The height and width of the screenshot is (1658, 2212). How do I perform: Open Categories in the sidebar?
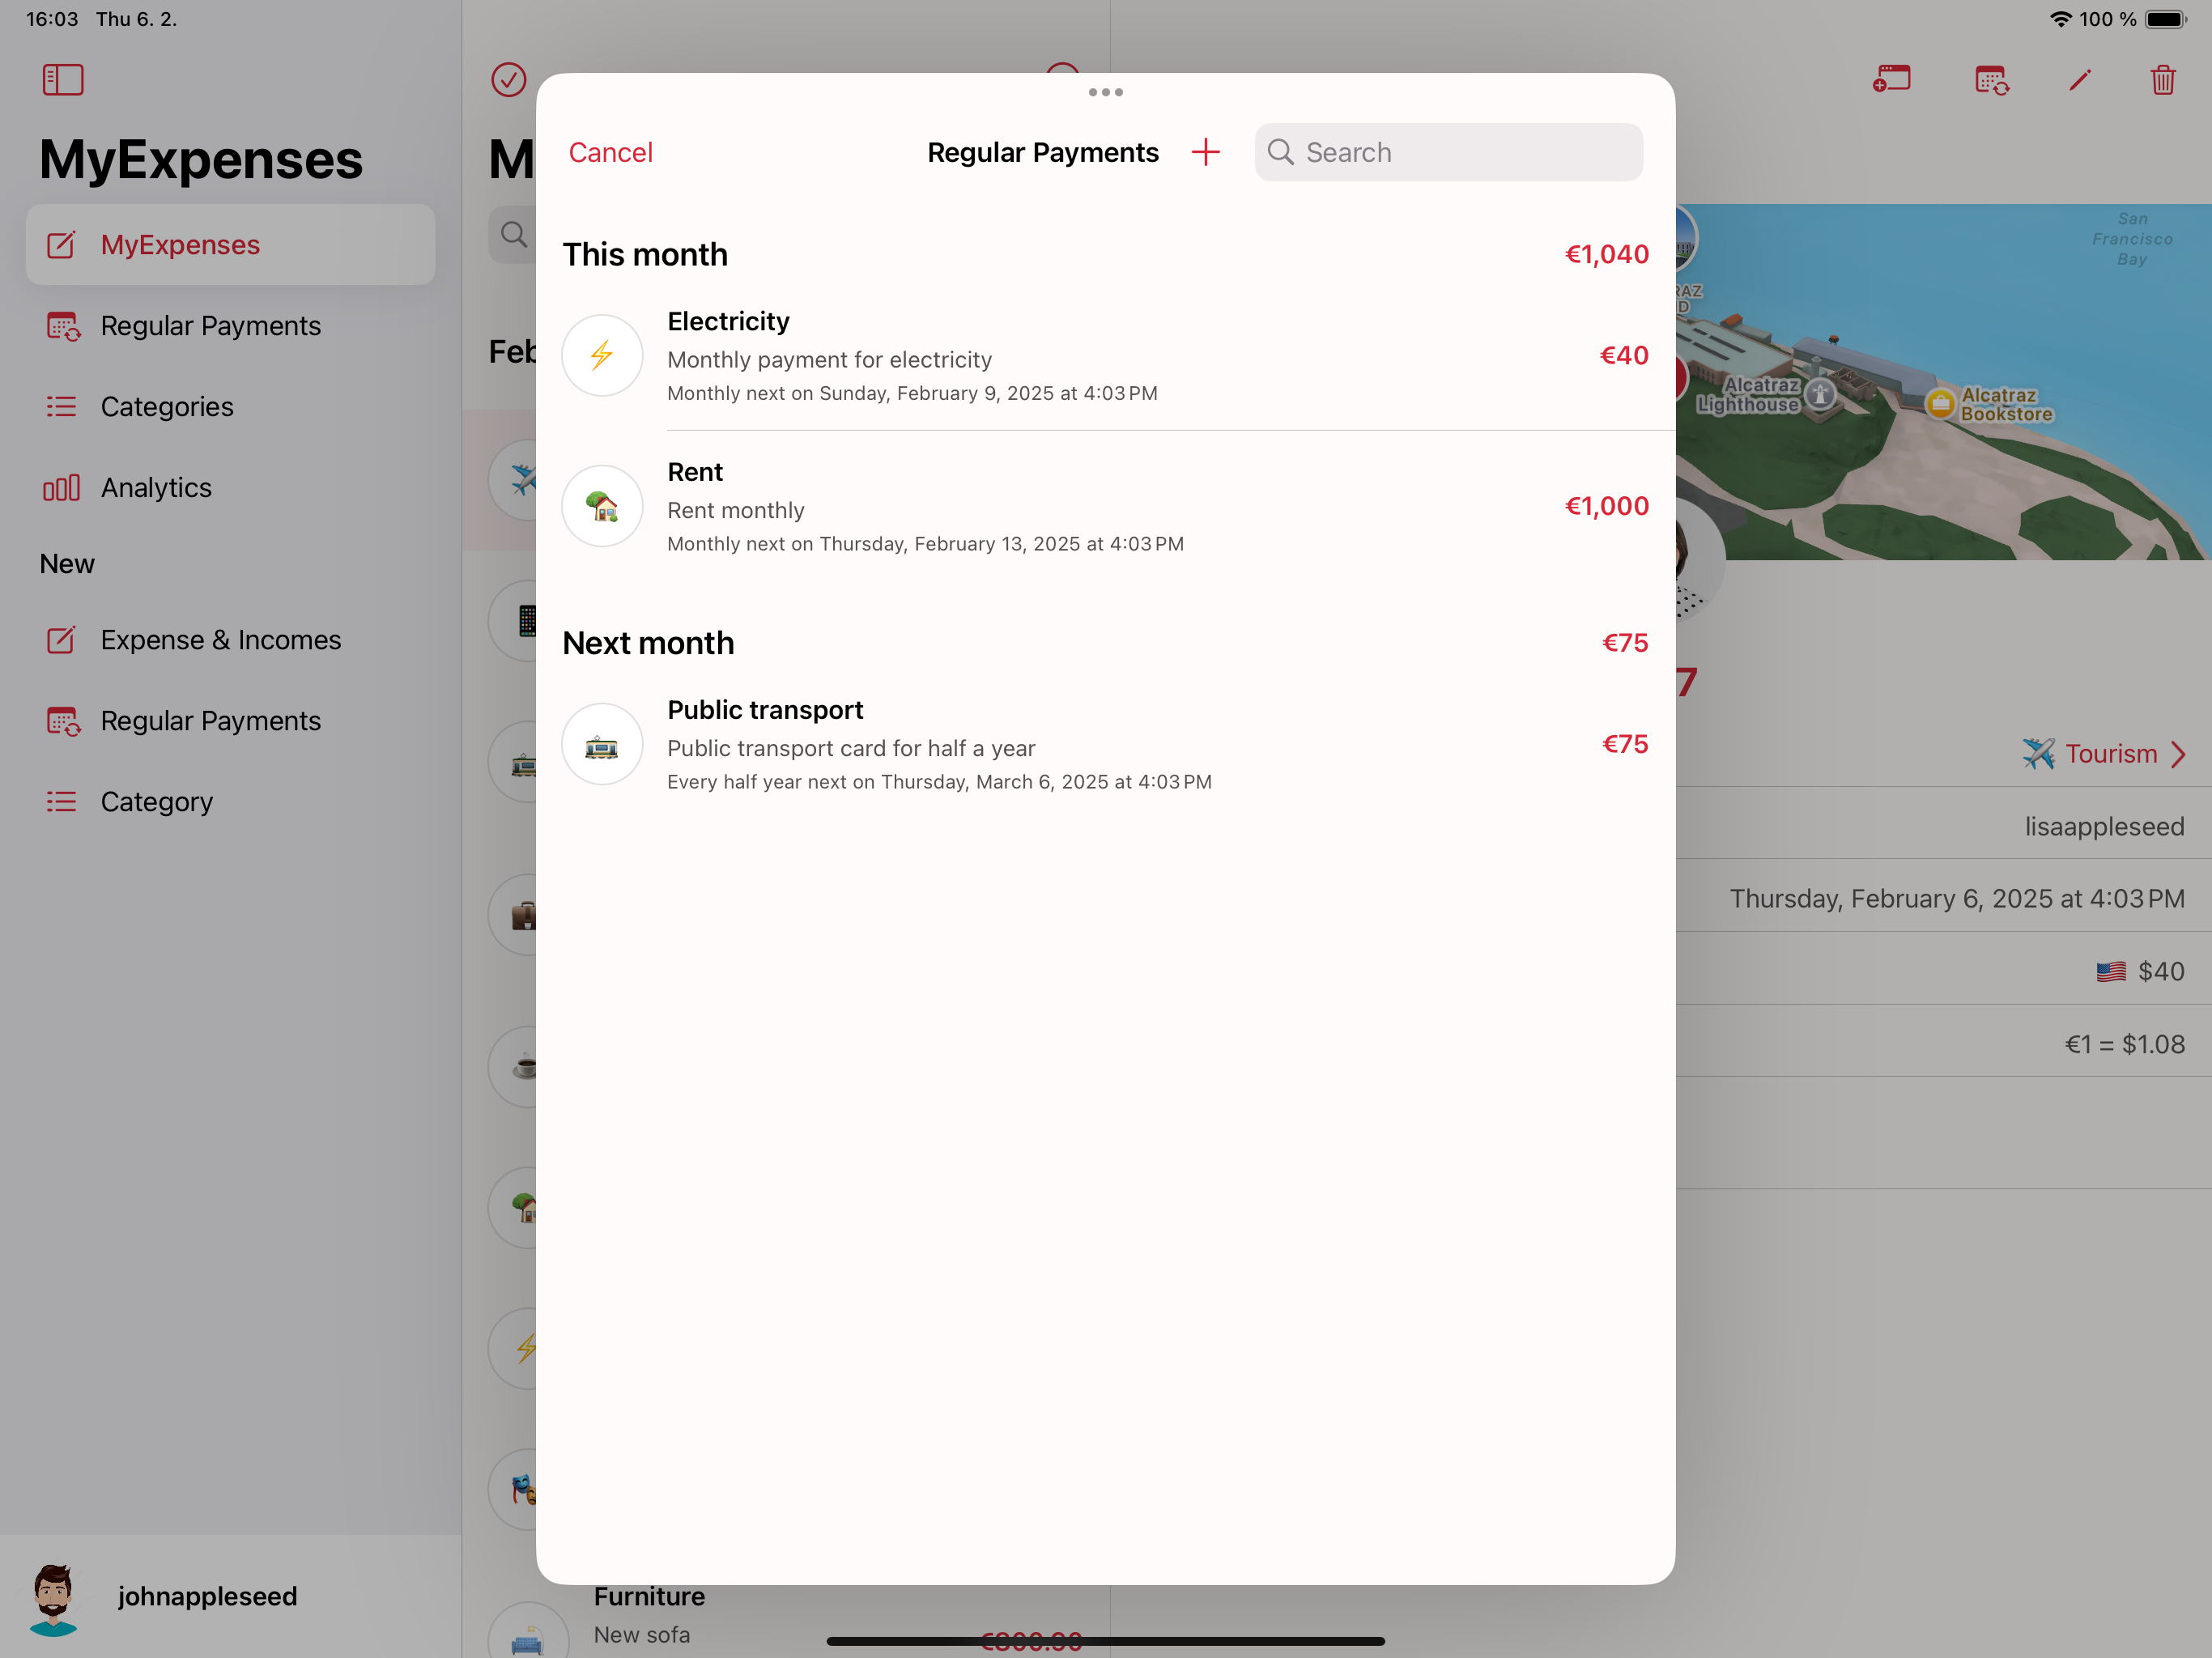point(230,407)
